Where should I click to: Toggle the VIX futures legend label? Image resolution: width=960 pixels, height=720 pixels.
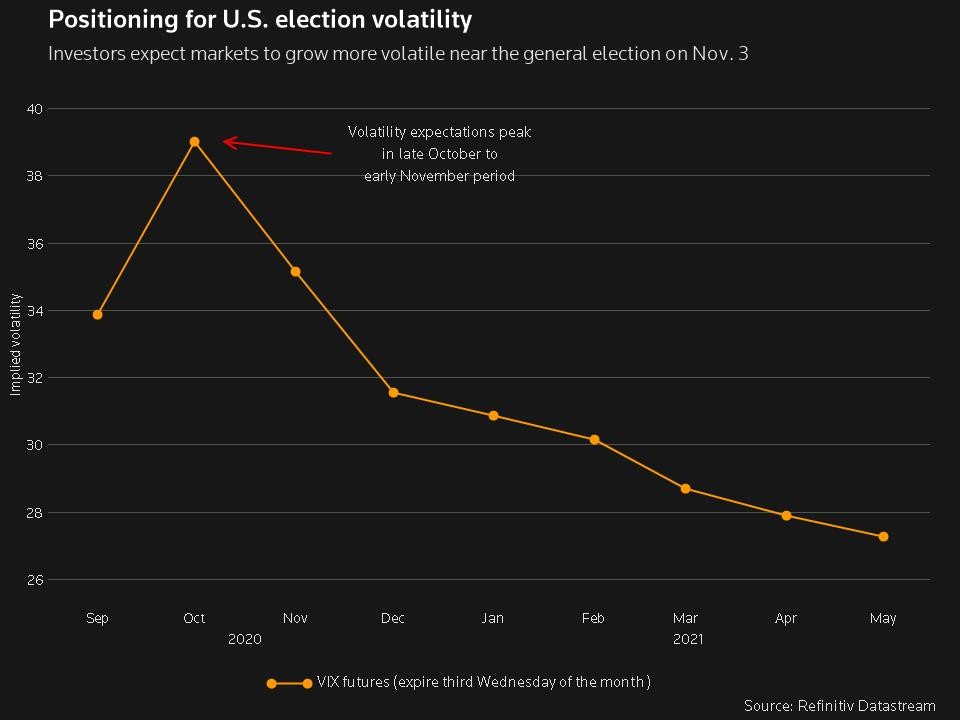483,683
